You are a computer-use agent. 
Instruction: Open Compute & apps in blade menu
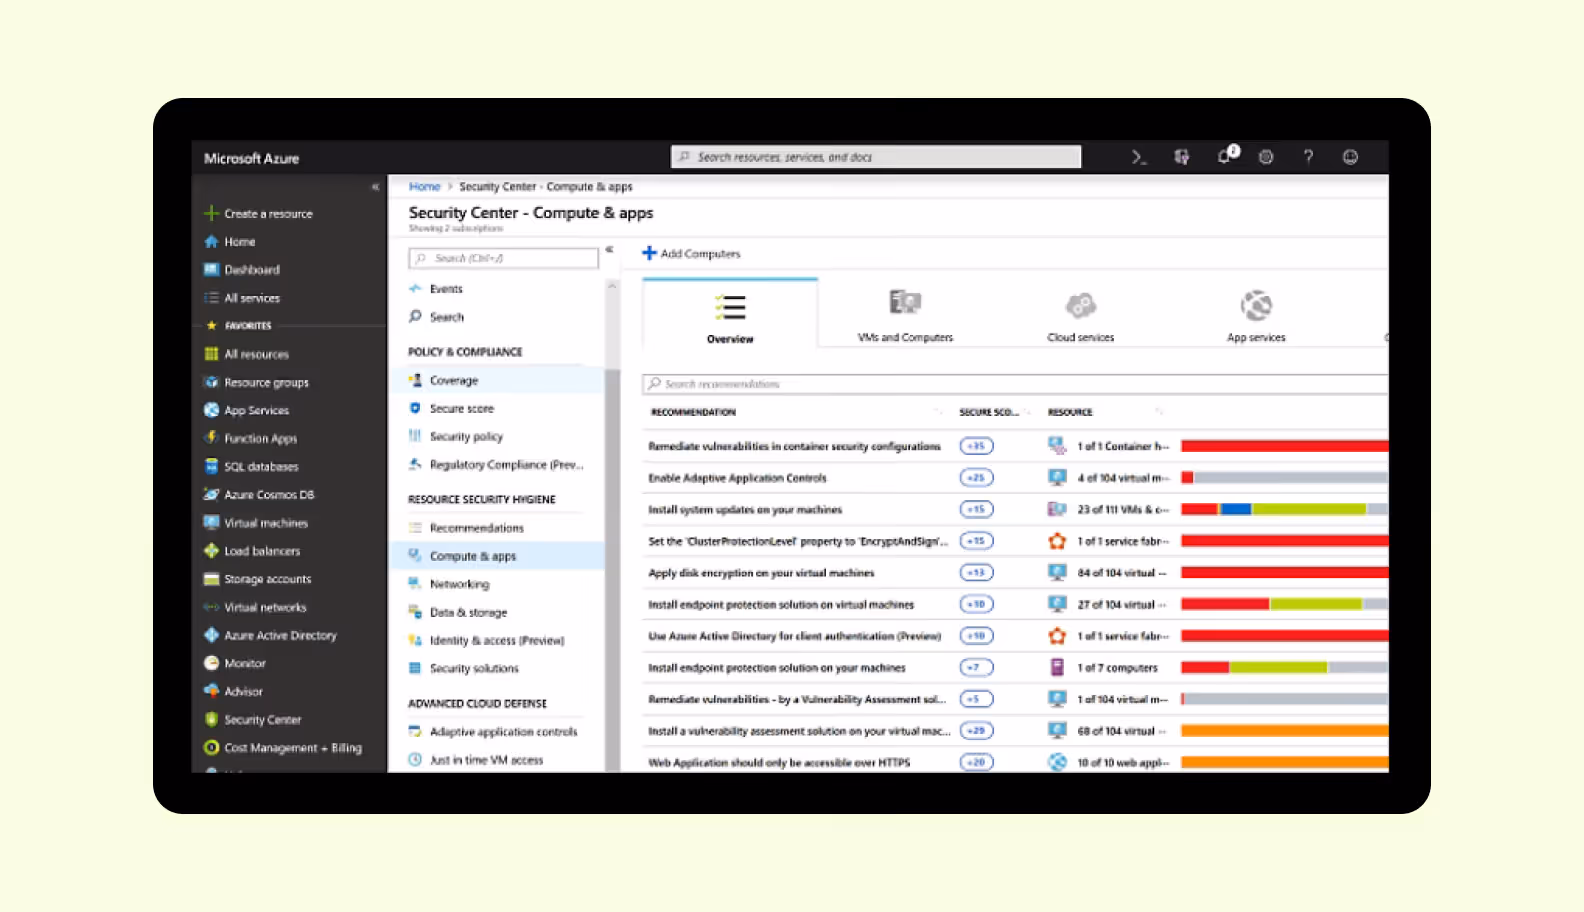pos(497,556)
